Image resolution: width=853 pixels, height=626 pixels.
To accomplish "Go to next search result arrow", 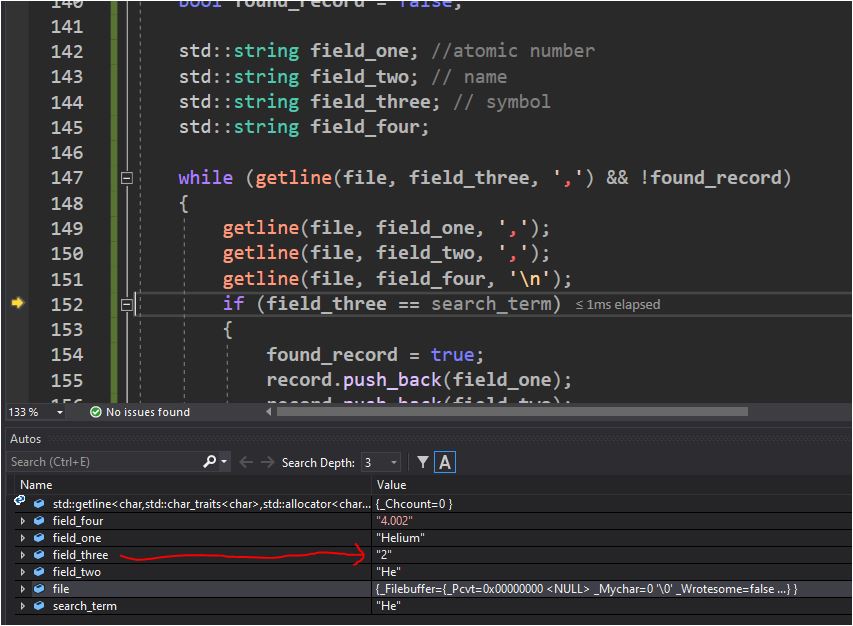I will 267,462.
